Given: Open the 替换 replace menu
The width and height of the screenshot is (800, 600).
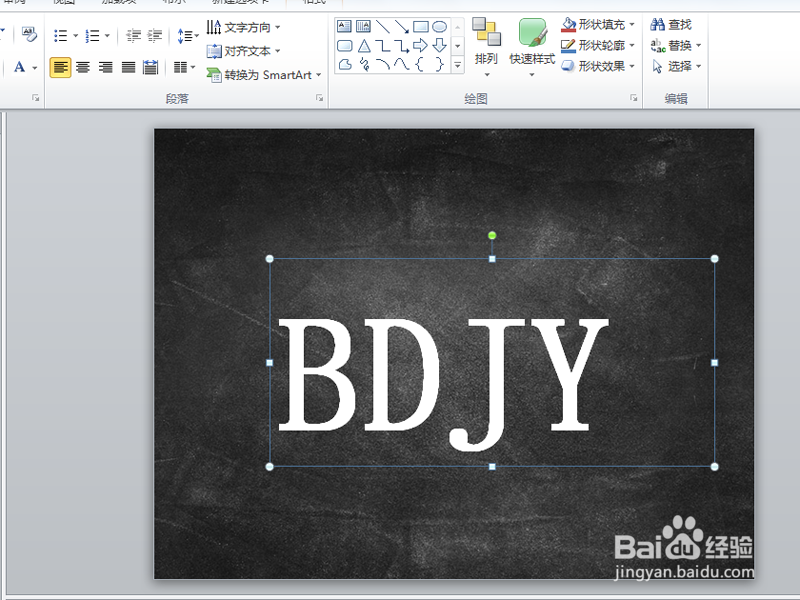Looking at the screenshot, I should [676, 45].
